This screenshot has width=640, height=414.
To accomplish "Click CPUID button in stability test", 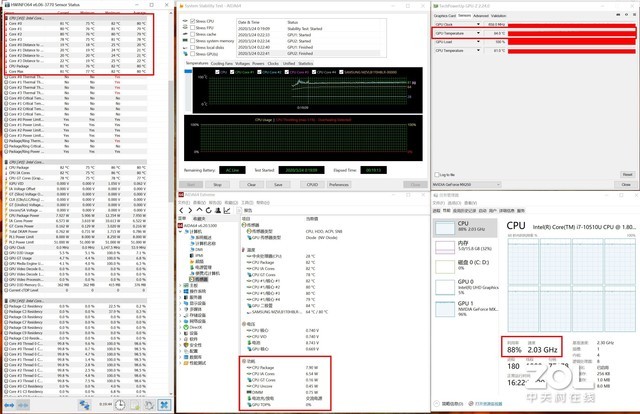I will tap(312, 185).
